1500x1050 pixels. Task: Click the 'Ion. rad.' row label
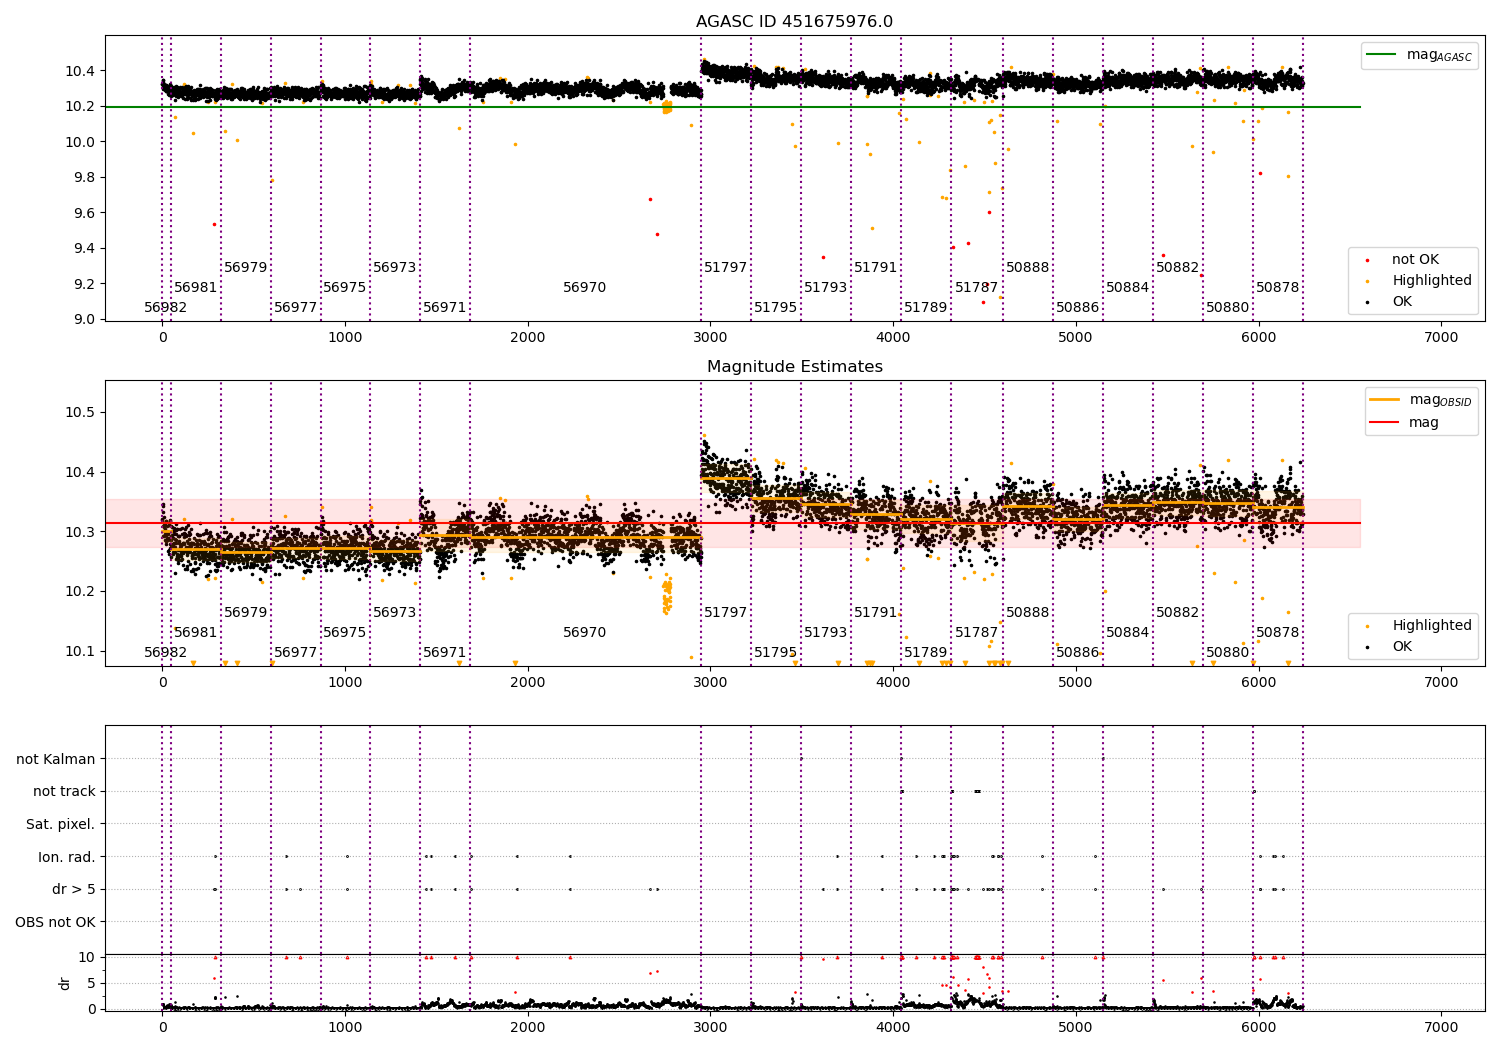click(67, 857)
